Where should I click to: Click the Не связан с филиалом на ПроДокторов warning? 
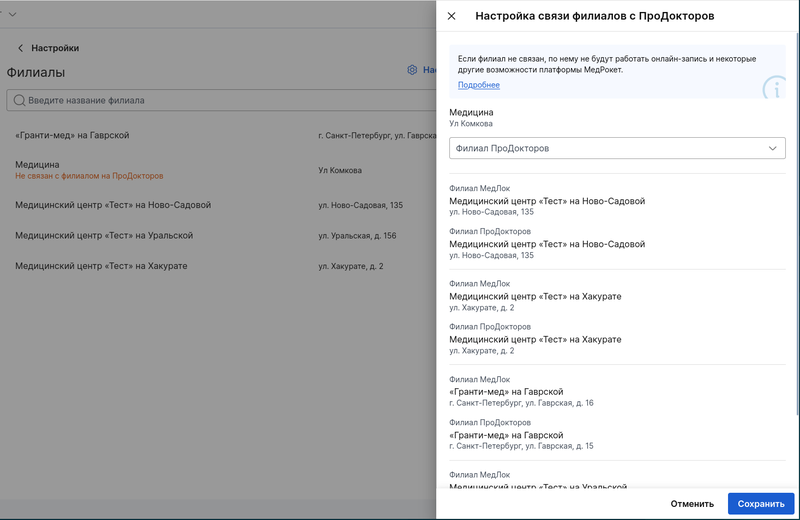click(x=89, y=176)
